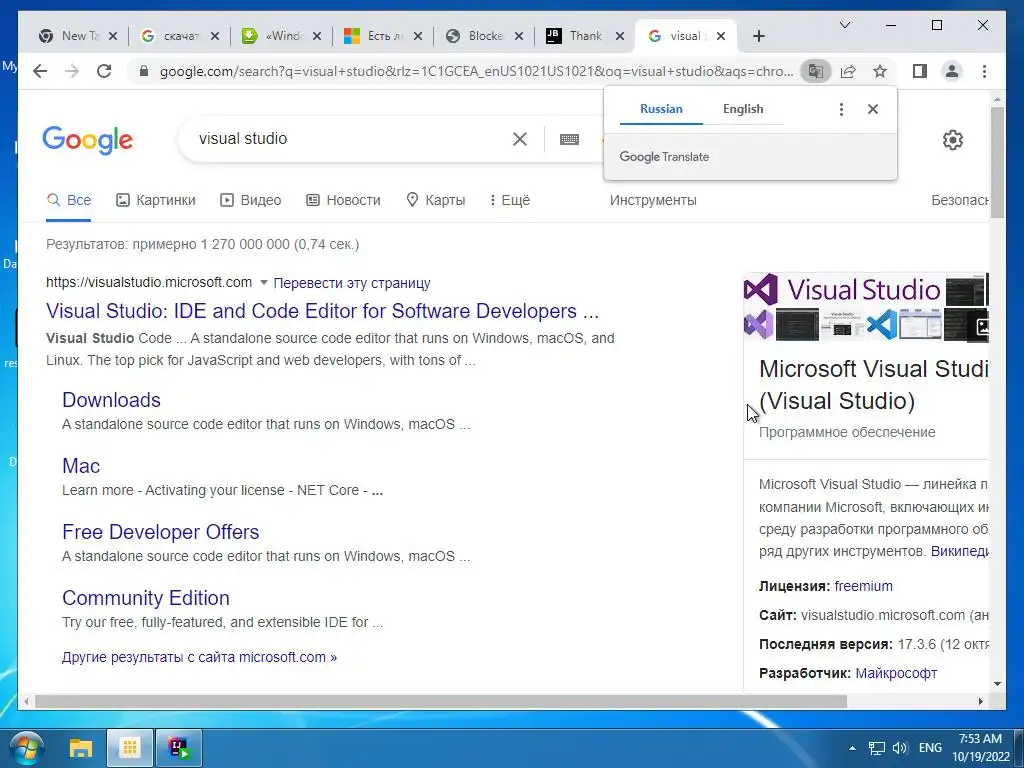Open the volume control in tray
This screenshot has width=1024, height=768.
[900, 748]
